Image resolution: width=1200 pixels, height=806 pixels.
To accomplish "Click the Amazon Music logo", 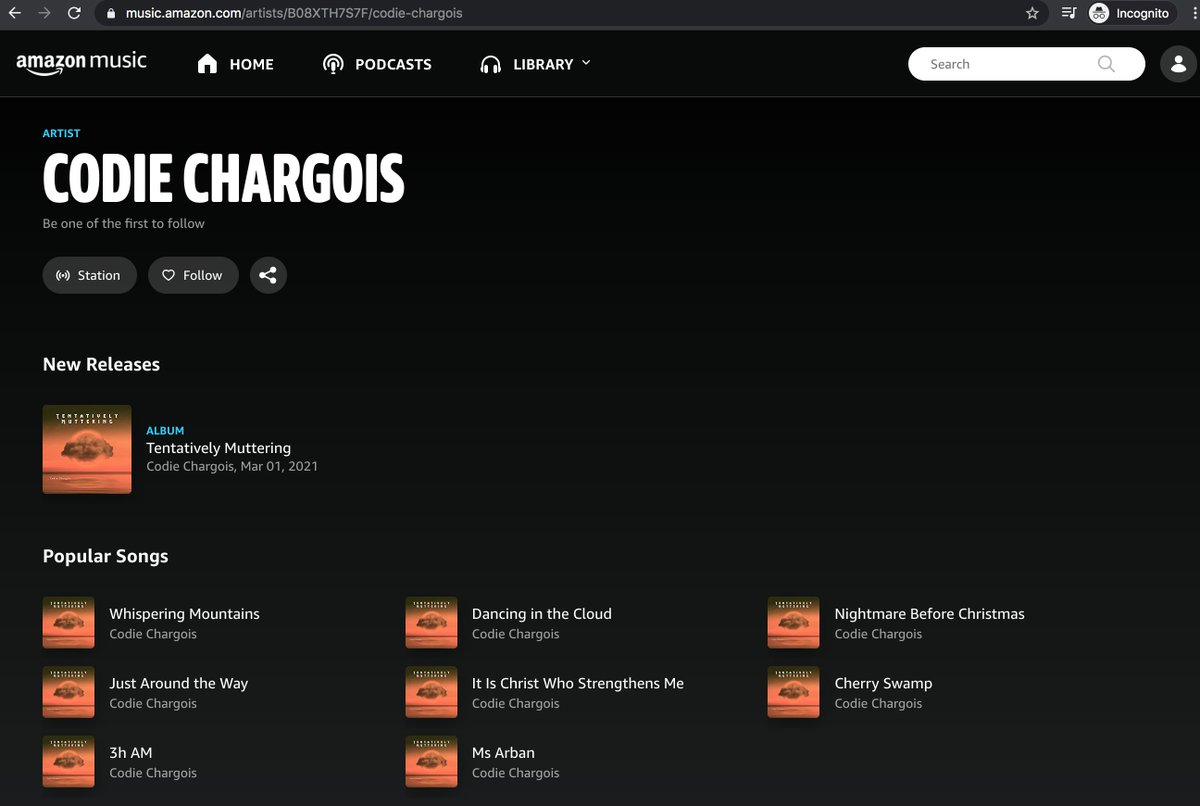I will [81, 63].
